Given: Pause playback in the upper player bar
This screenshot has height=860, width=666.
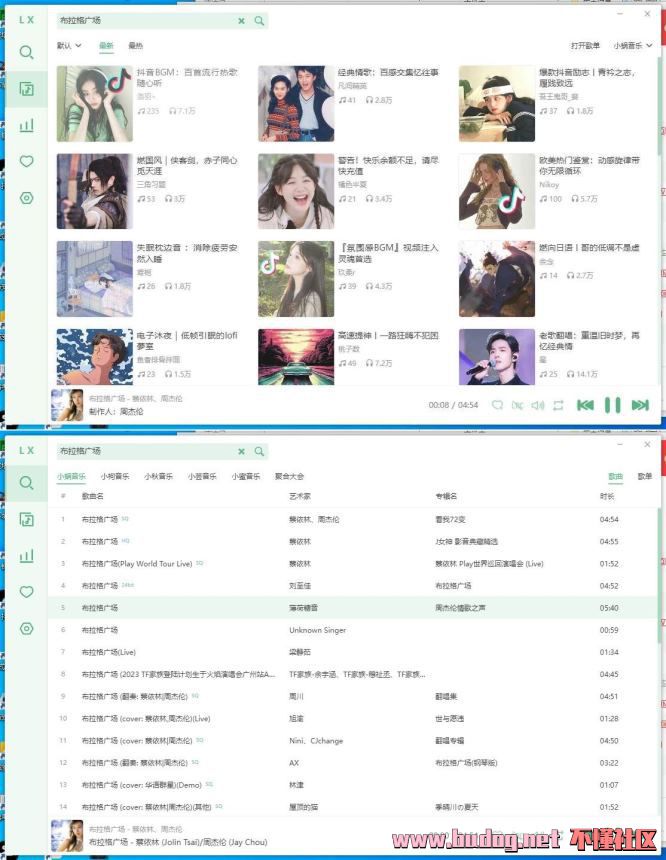Looking at the screenshot, I should click(612, 405).
